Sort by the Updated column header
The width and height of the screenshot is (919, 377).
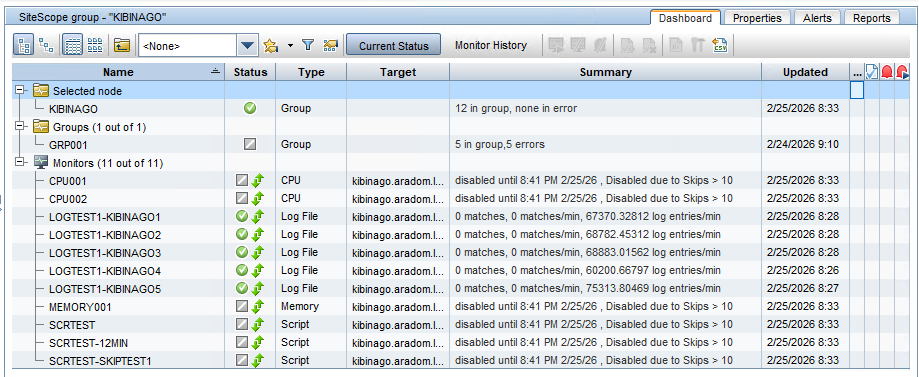point(805,72)
